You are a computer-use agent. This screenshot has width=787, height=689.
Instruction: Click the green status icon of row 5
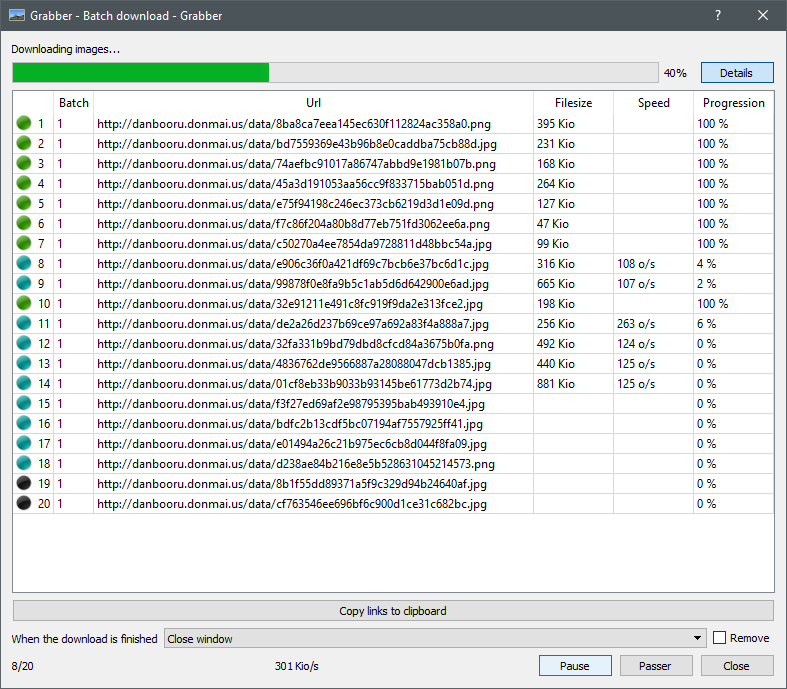click(24, 203)
